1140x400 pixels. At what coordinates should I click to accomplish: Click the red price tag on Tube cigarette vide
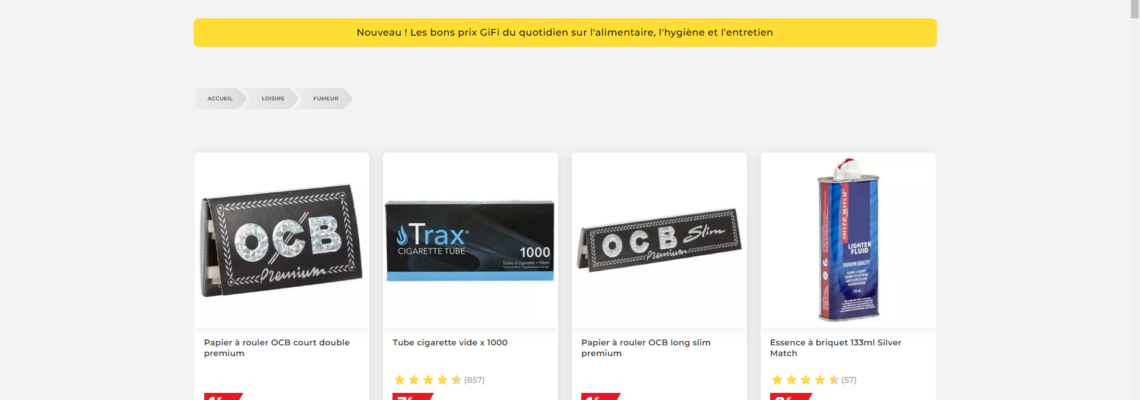[x=412, y=396]
